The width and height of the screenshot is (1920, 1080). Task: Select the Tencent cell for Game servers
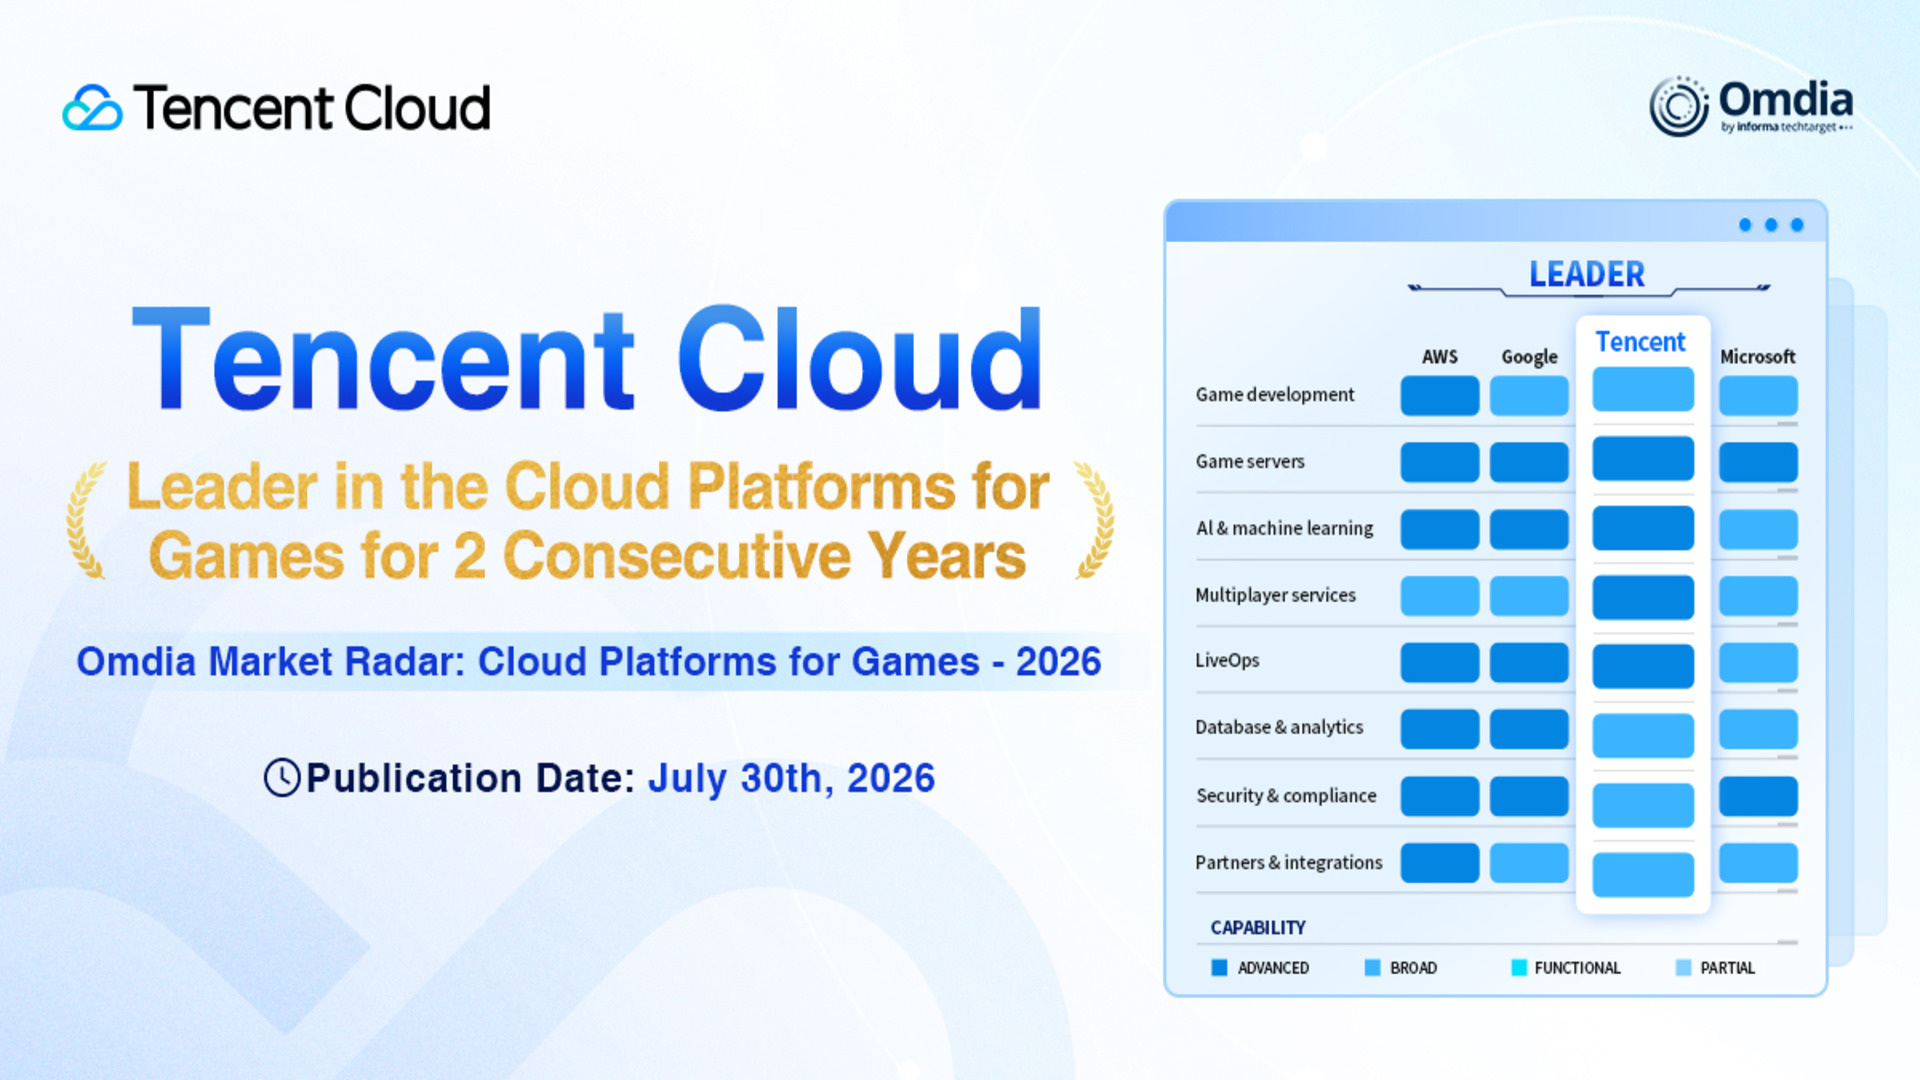coord(1643,459)
